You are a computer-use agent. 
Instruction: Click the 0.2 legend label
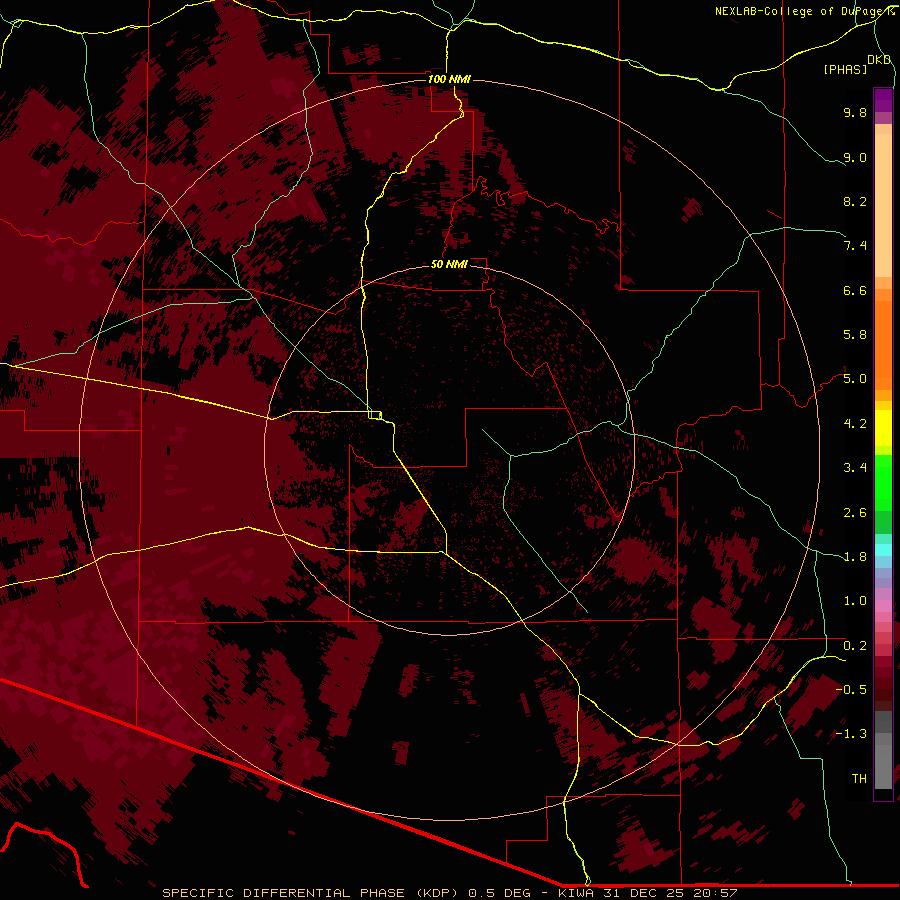click(x=855, y=646)
